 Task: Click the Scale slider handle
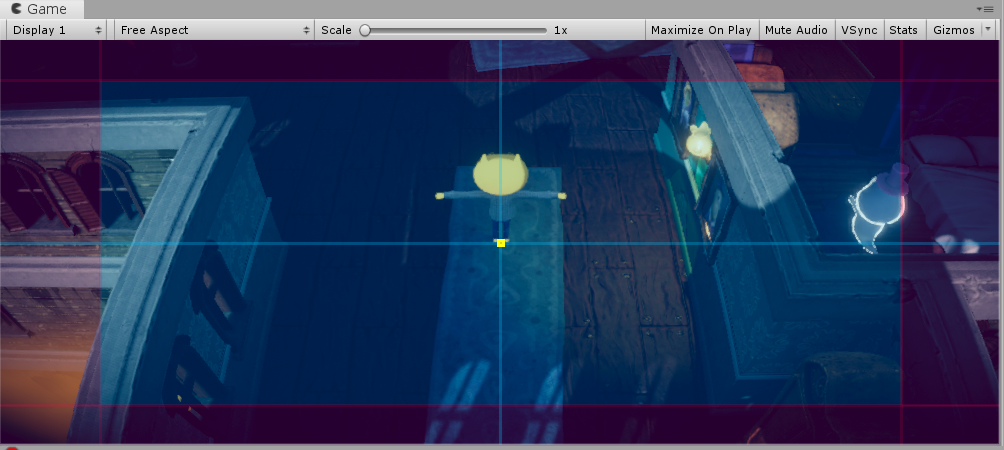click(x=365, y=30)
